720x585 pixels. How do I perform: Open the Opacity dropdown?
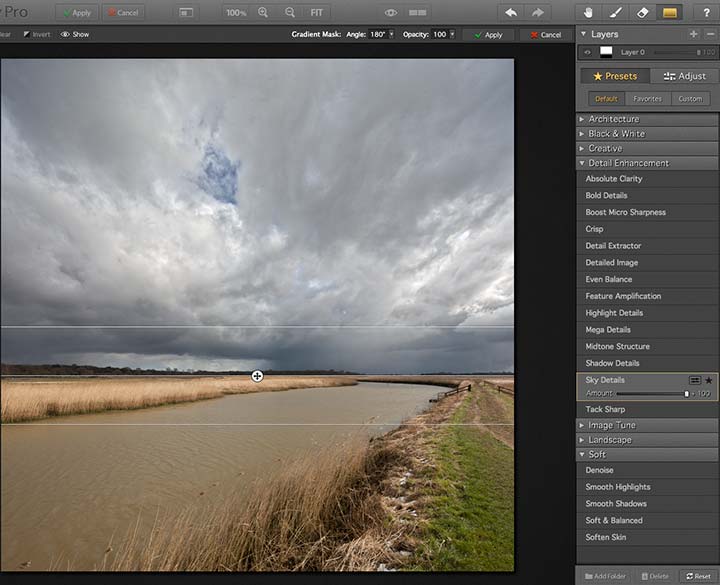pyautogui.click(x=452, y=34)
